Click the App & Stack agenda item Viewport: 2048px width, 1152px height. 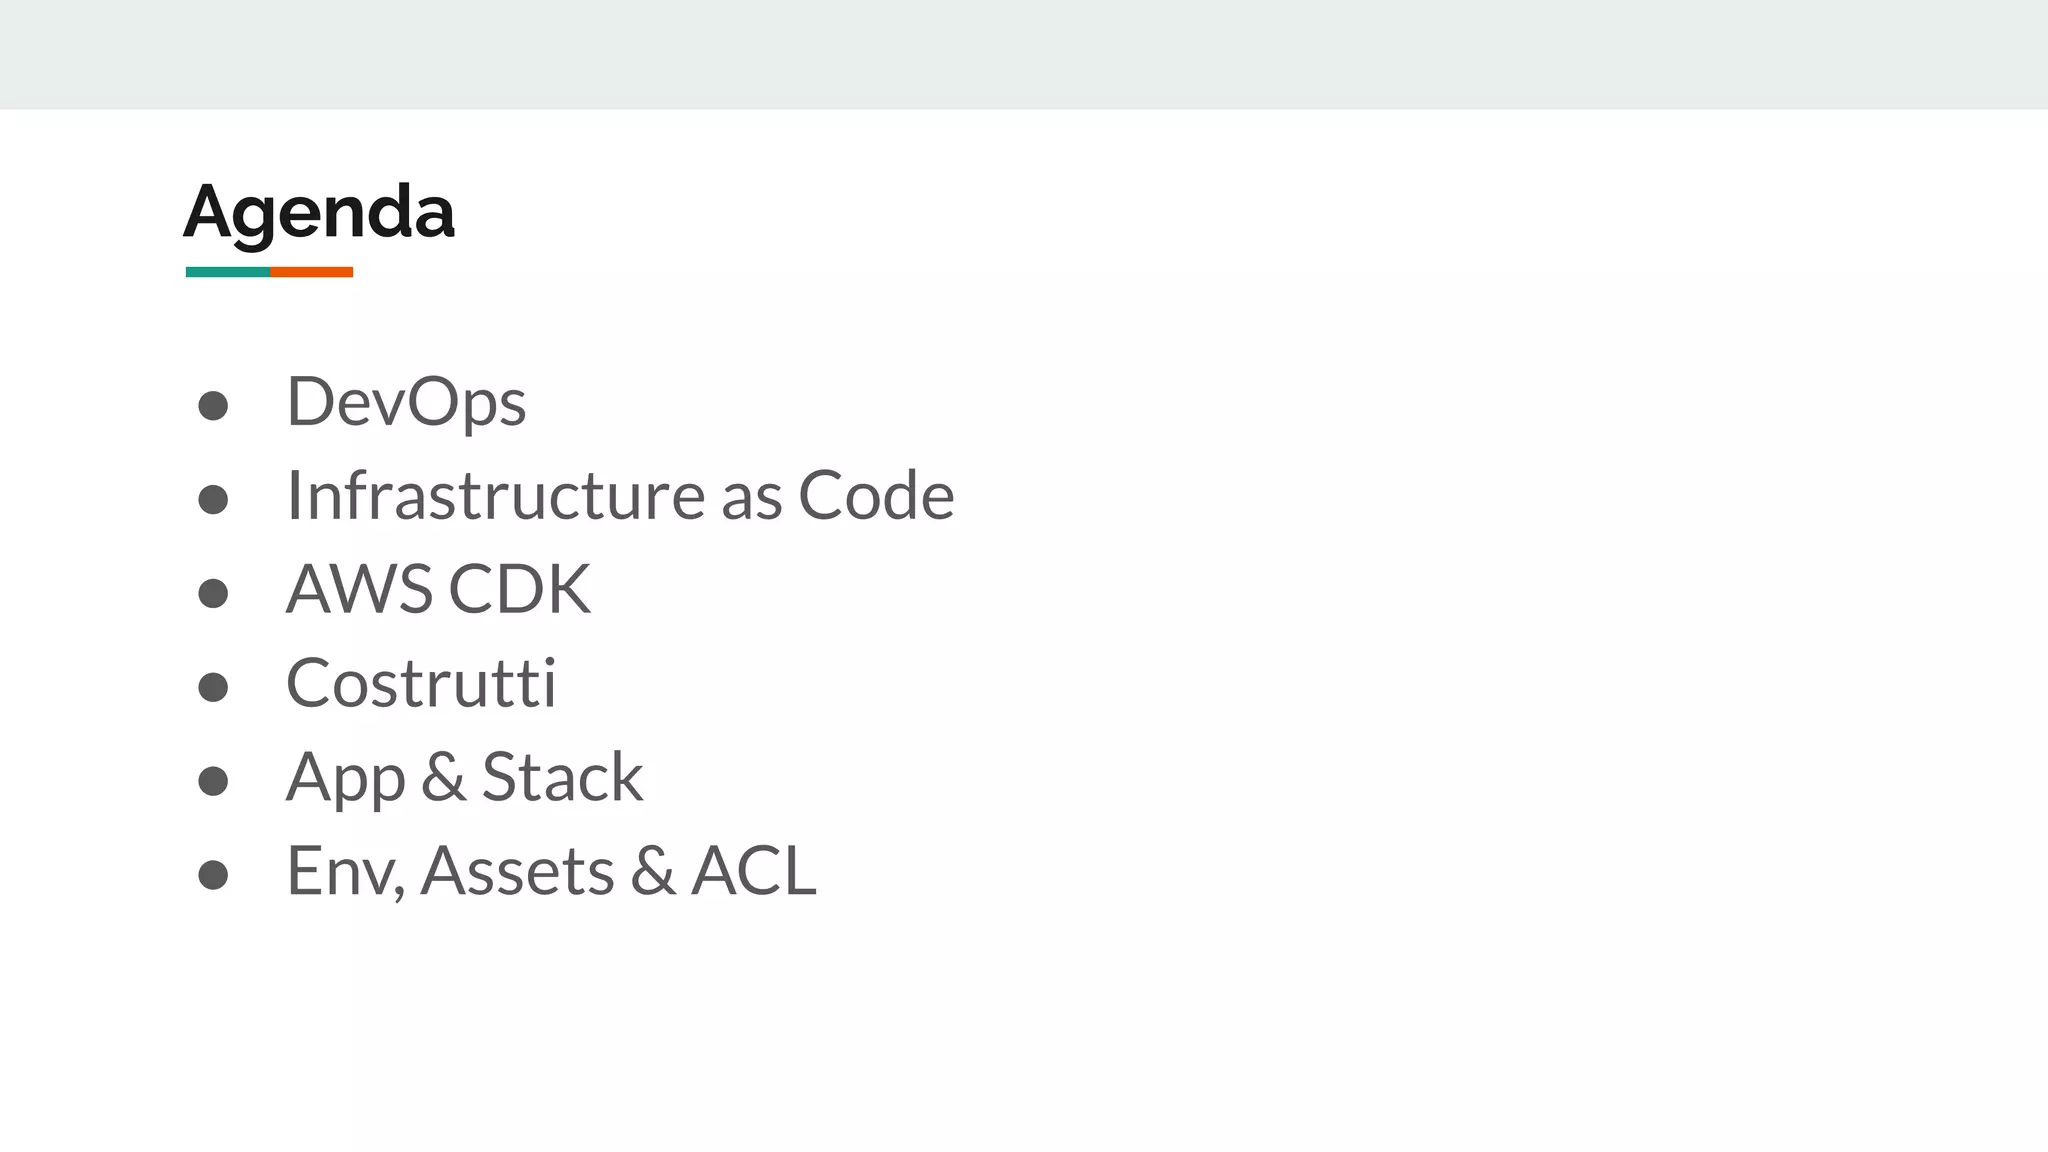point(464,777)
